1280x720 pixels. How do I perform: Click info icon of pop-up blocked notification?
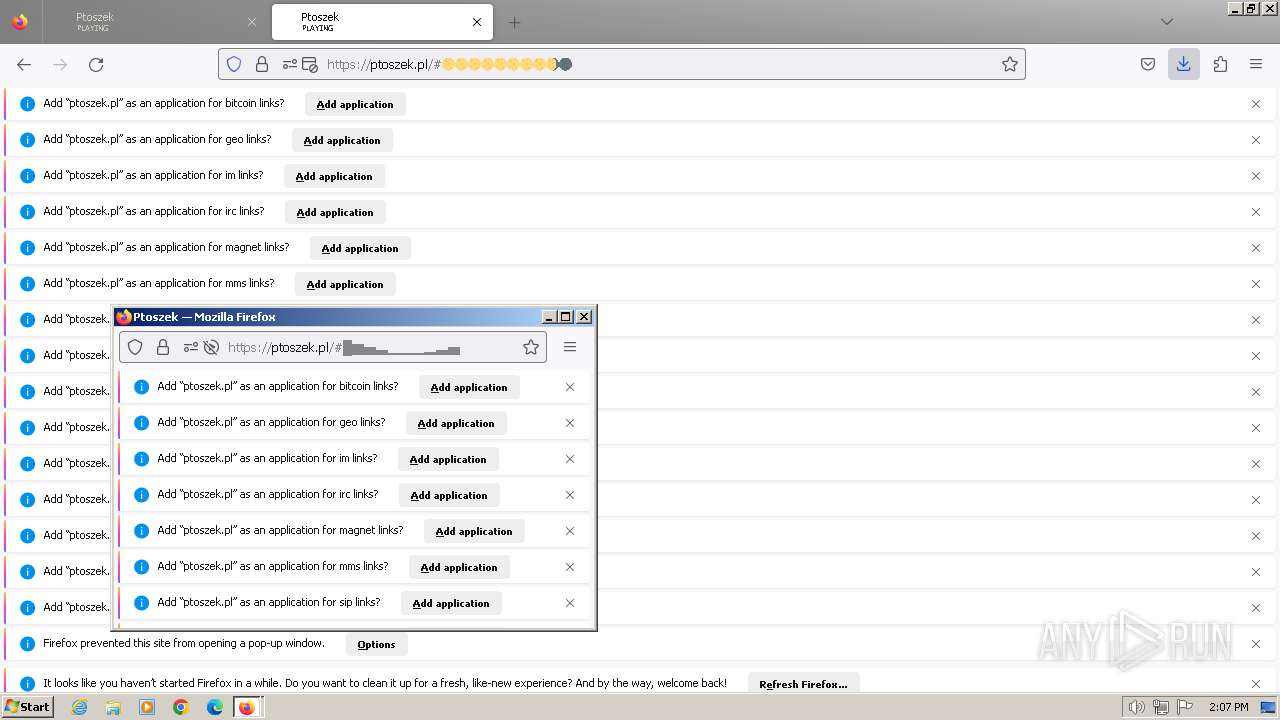(28, 644)
